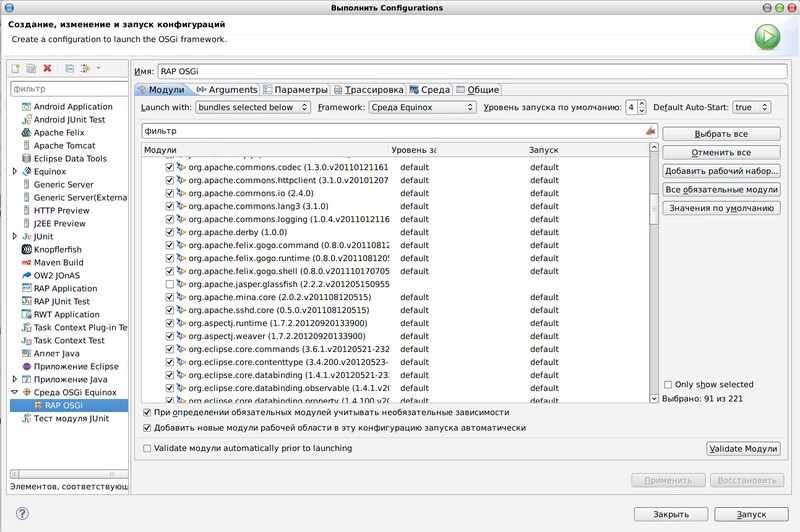This screenshot has height=532, width=800.
Task: Uncheck org.apache.commons.io bundle
Action: pos(169,193)
